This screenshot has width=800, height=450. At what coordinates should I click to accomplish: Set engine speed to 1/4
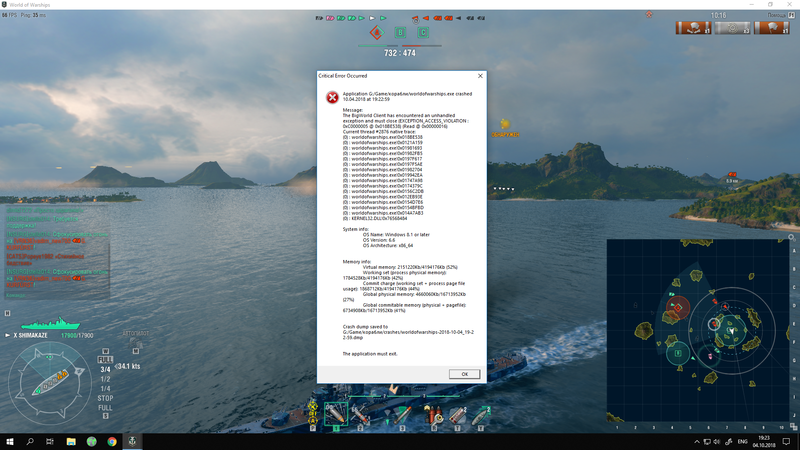click(105, 388)
